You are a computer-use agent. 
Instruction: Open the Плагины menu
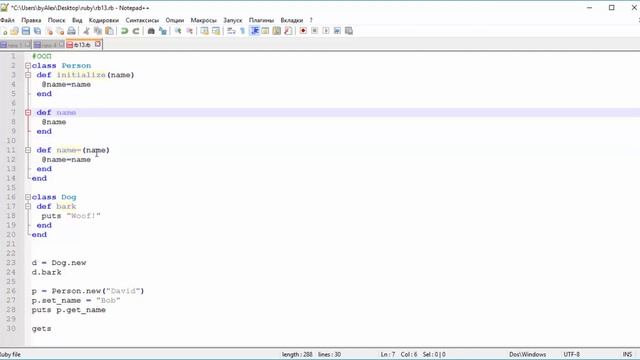click(261, 20)
